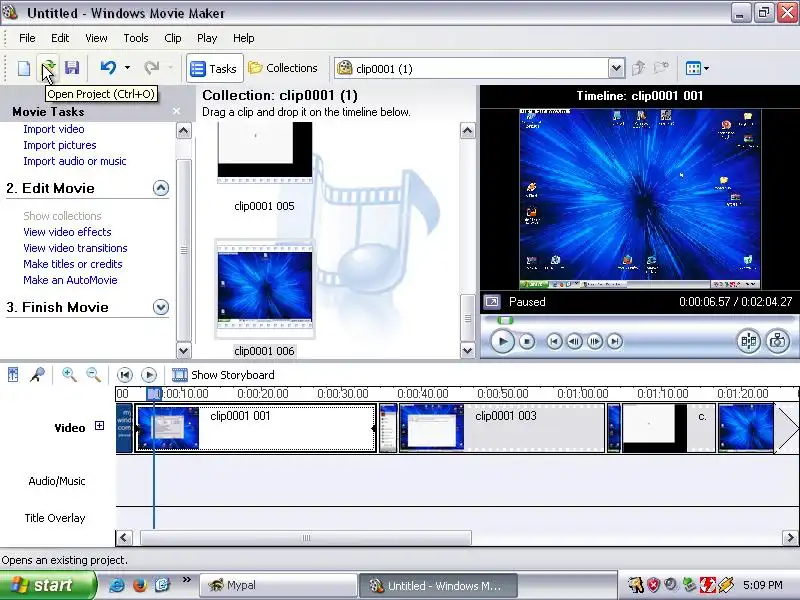Viewport: 800px width, 600px height.
Task: Select the clip0001 005 thumbnail
Action: click(264, 153)
